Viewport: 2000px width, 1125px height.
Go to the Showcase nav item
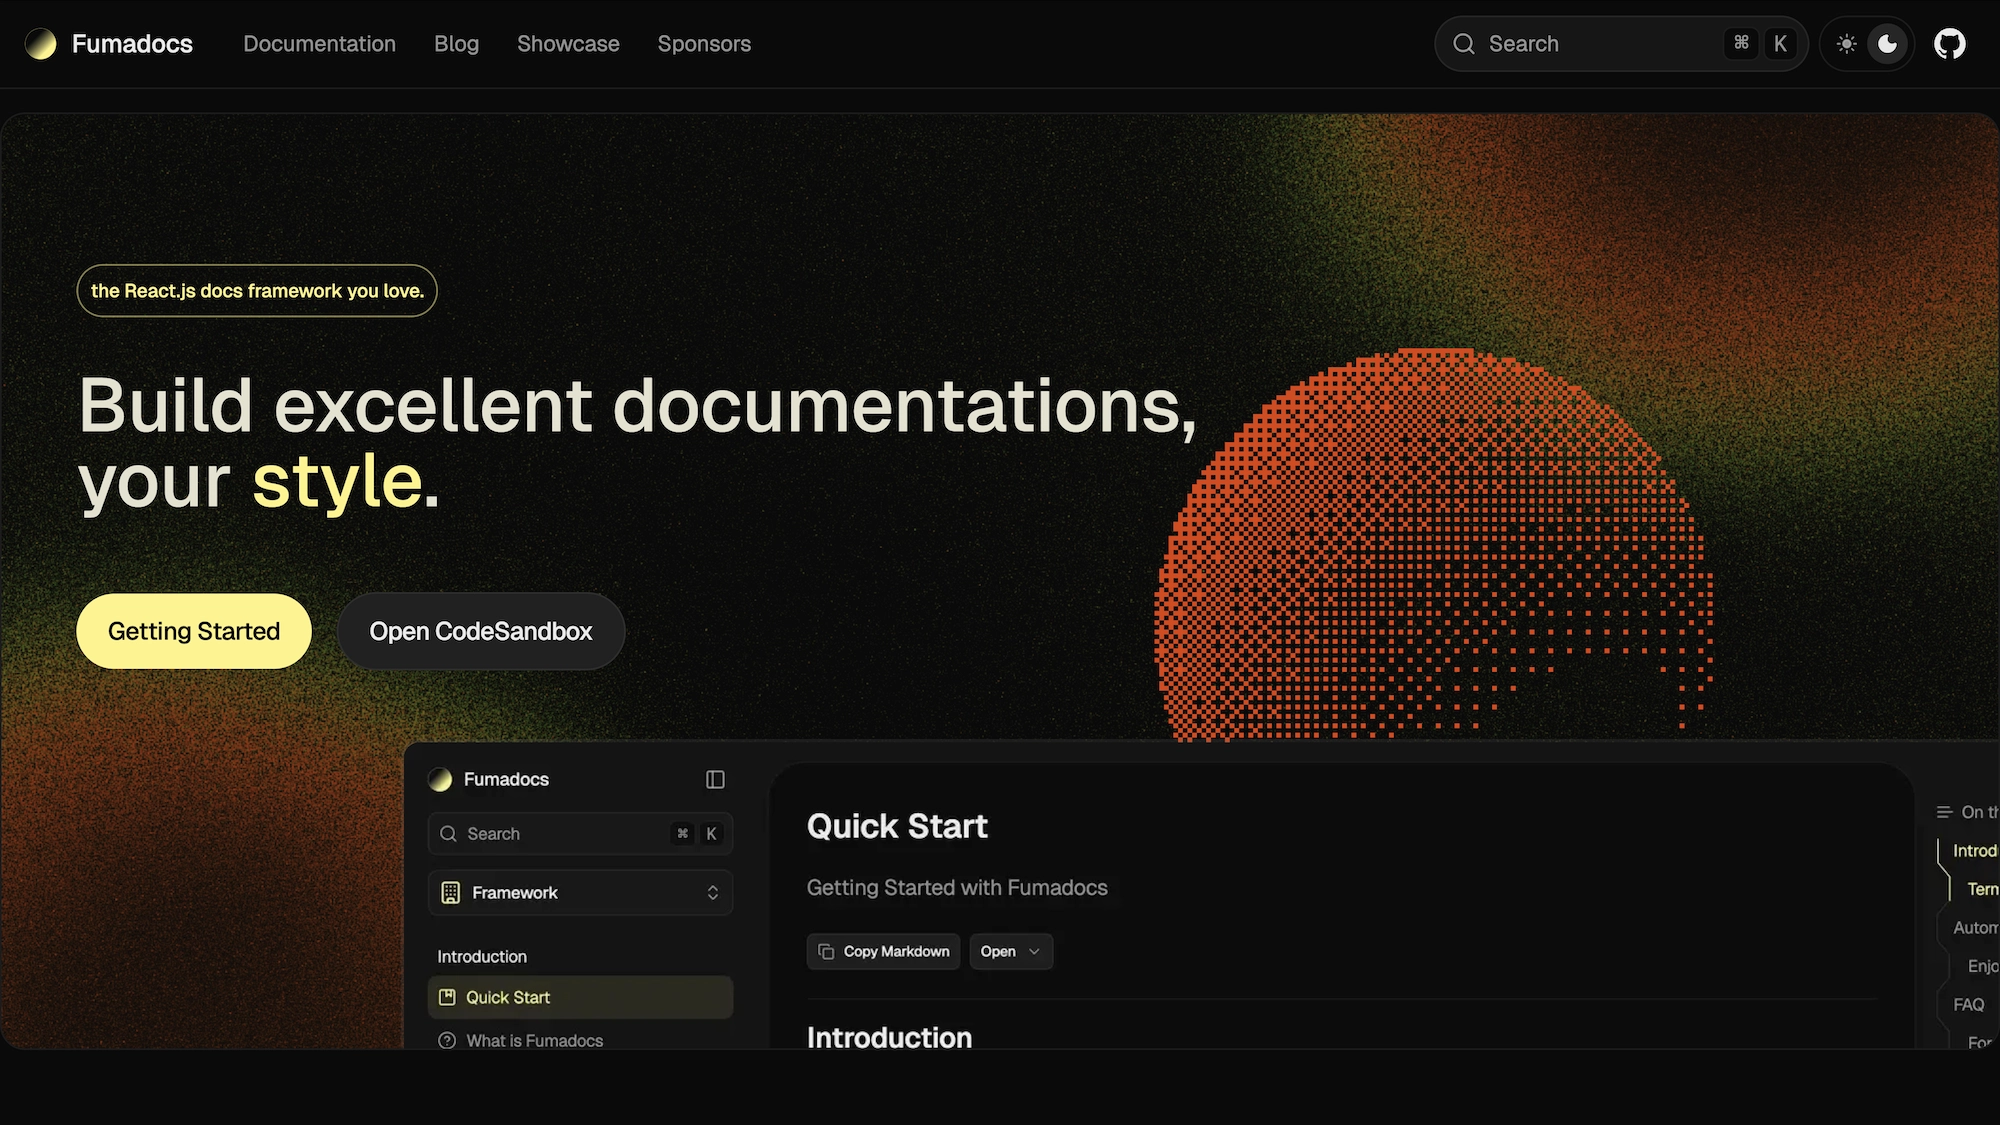click(x=568, y=44)
